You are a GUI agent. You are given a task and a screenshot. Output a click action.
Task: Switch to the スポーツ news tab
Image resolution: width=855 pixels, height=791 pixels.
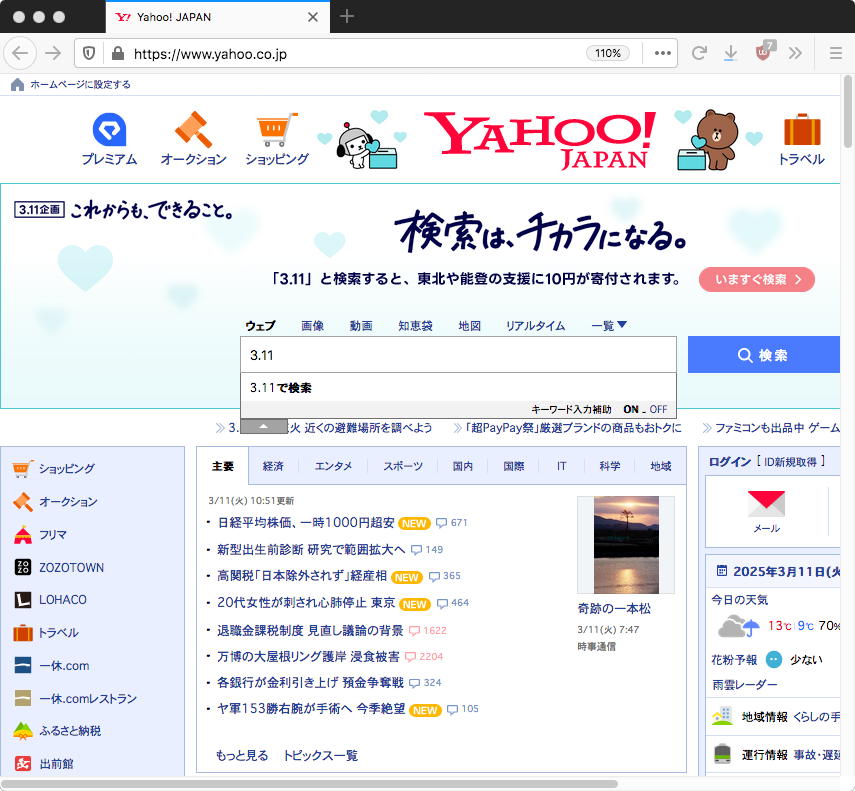(x=403, y=466)
